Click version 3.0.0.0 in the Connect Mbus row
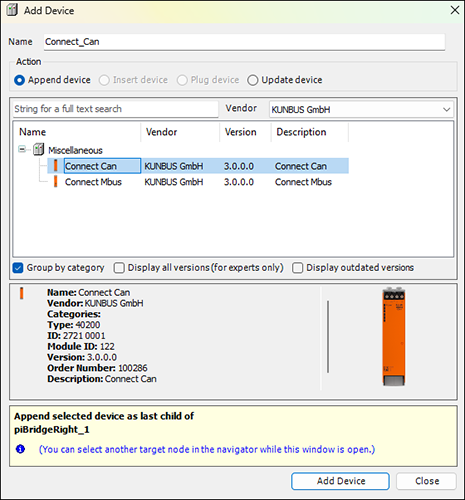The width and height of the screenshot is (465, 500). [239, 182]
